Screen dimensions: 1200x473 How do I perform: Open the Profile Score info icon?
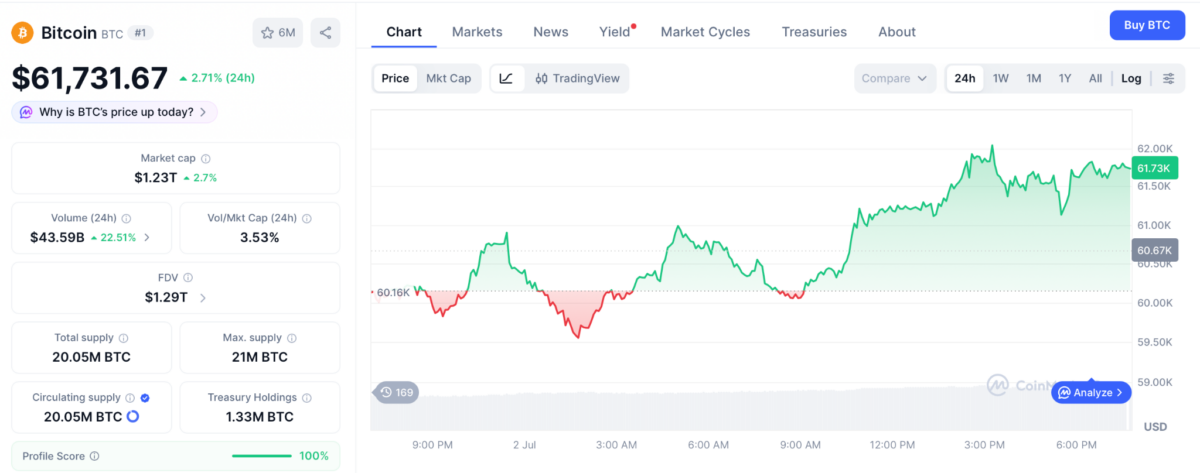point(94,456)
